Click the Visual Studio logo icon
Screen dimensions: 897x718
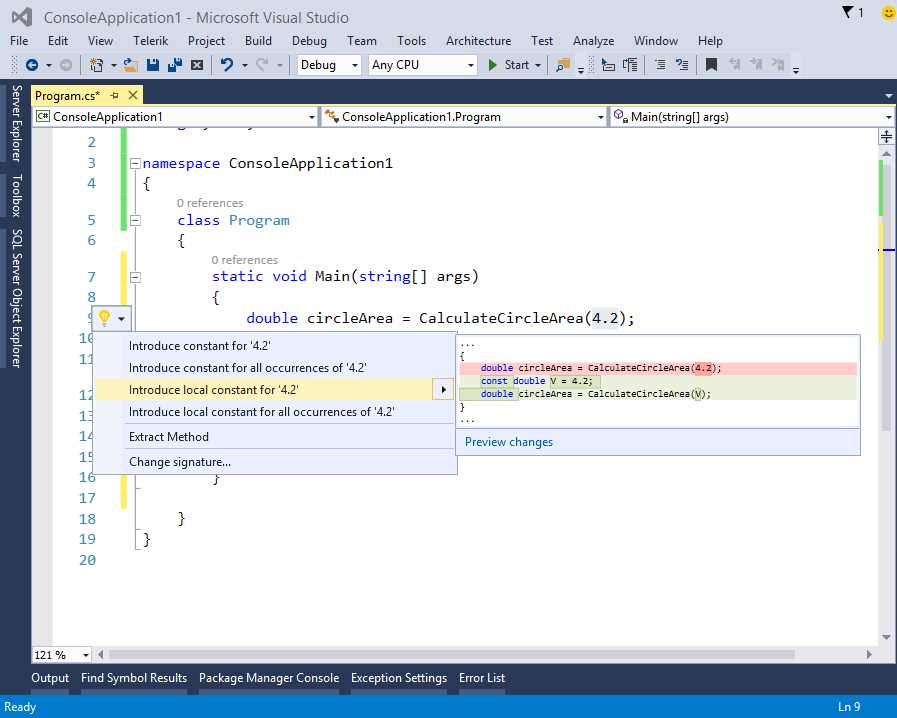pos(22,17)
